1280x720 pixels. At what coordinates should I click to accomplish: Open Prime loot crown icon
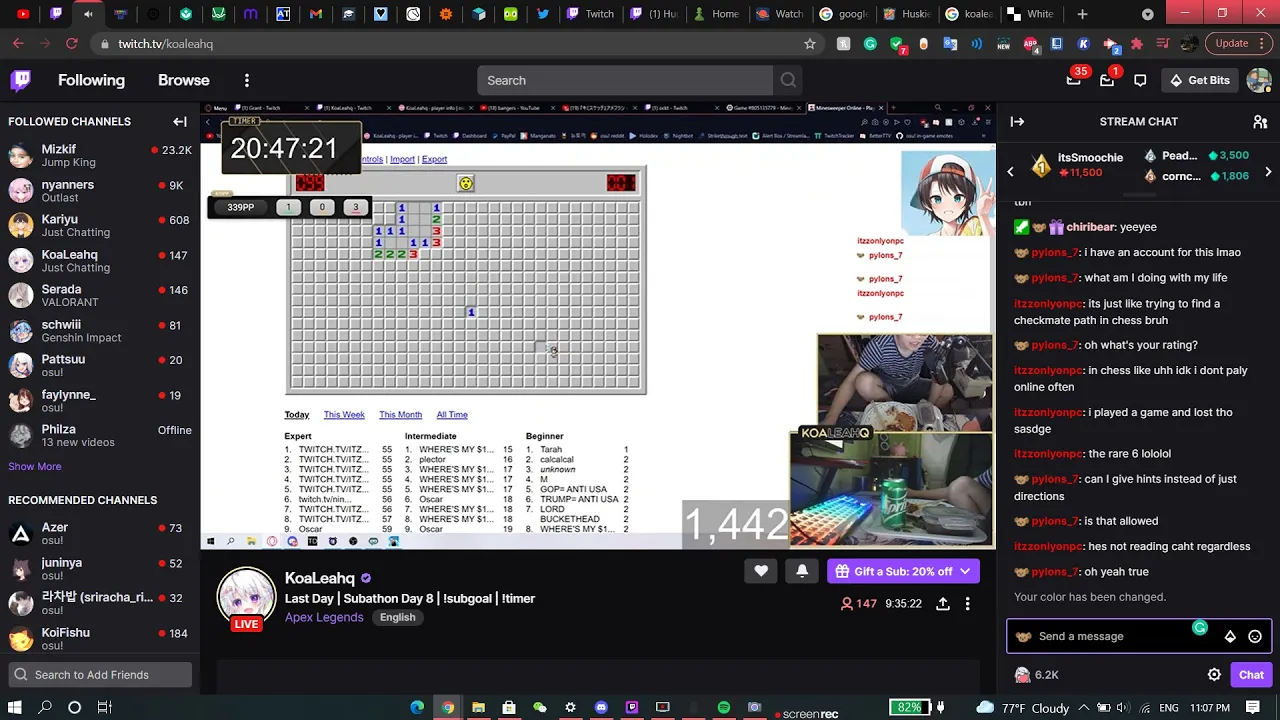point(1073,80)
